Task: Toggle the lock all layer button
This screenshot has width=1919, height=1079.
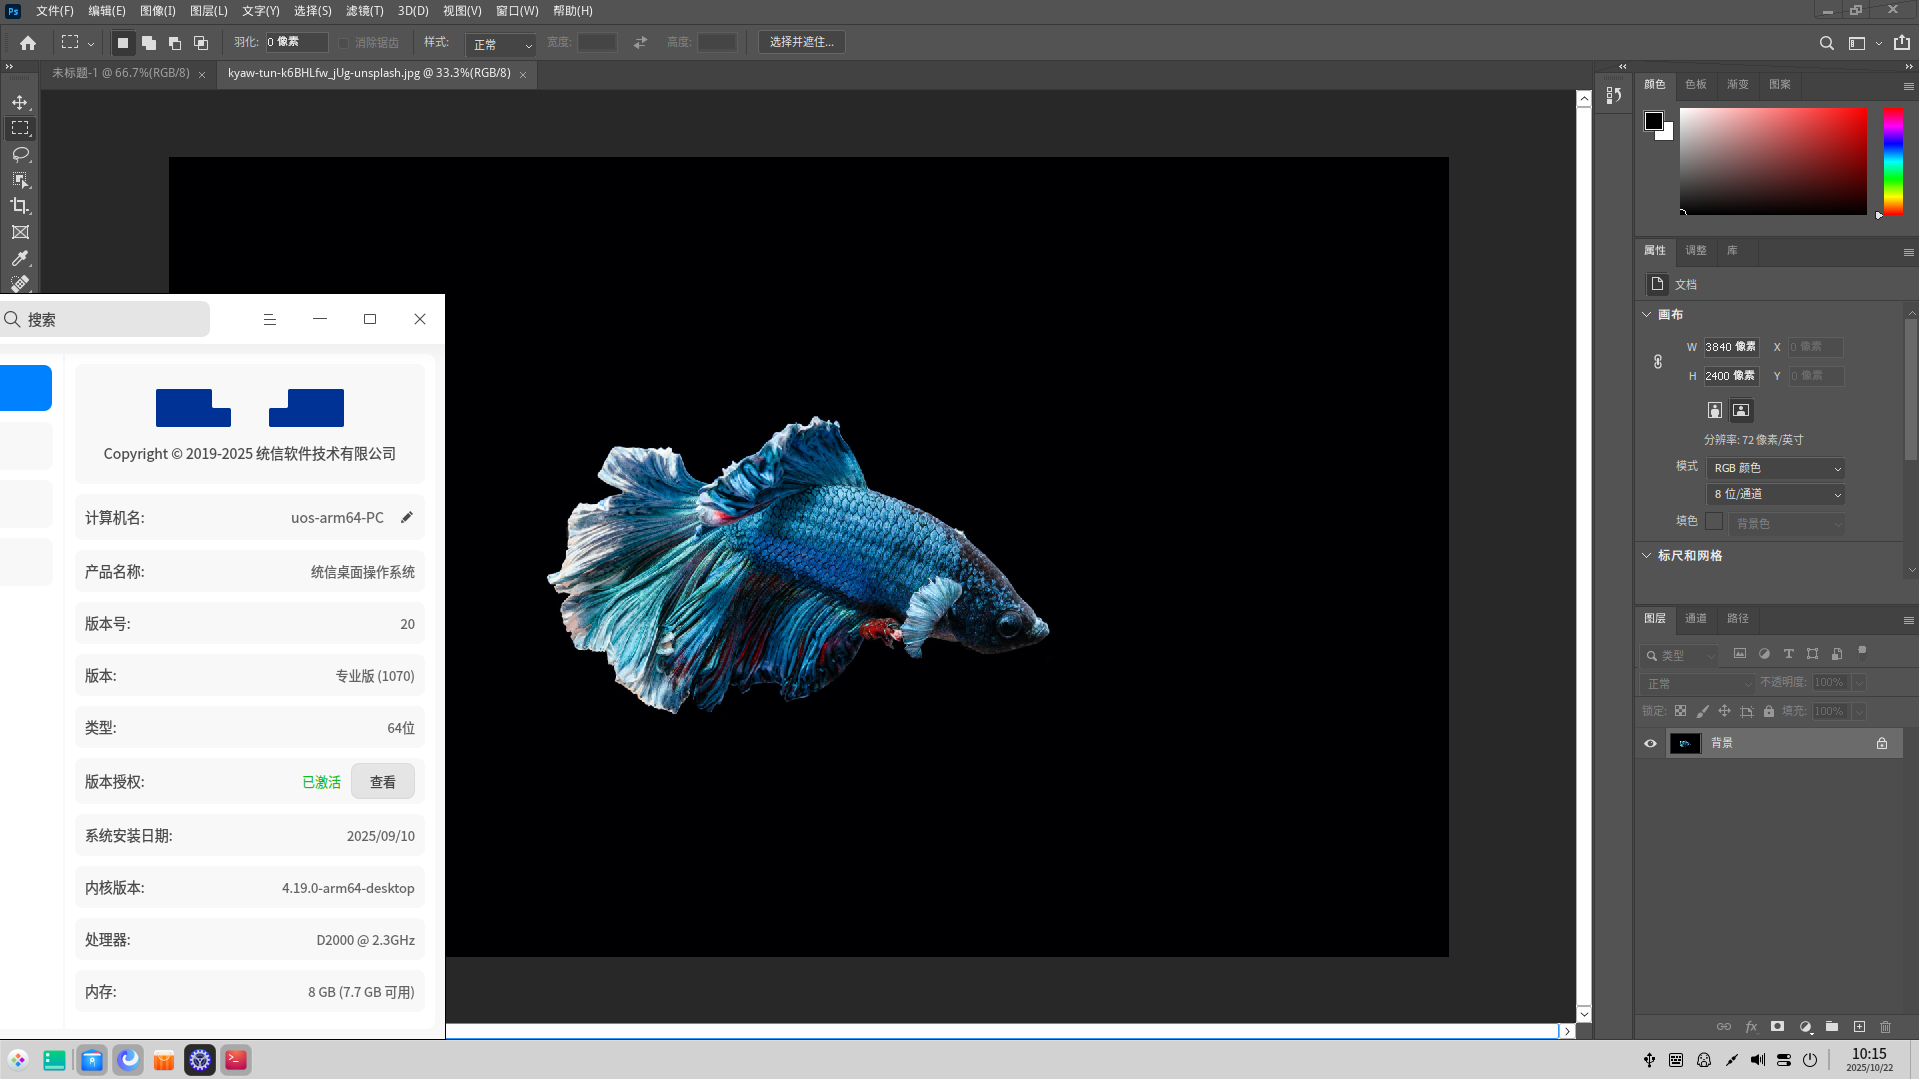Action: tap(1769, 711)
